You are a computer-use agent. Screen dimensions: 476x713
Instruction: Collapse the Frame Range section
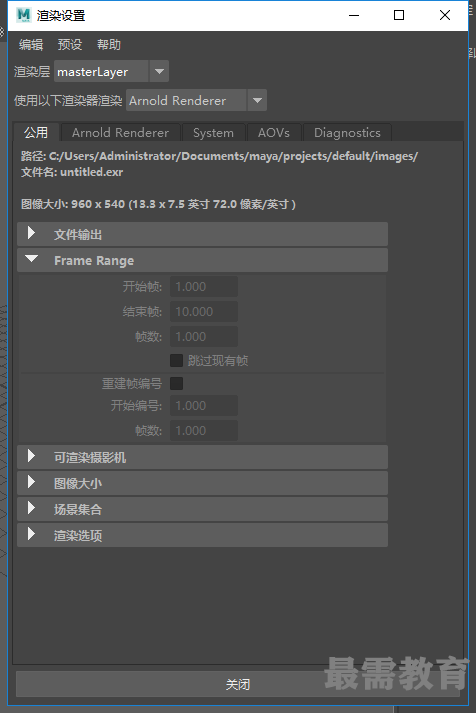pyautogui.click(x=202, y=261)
